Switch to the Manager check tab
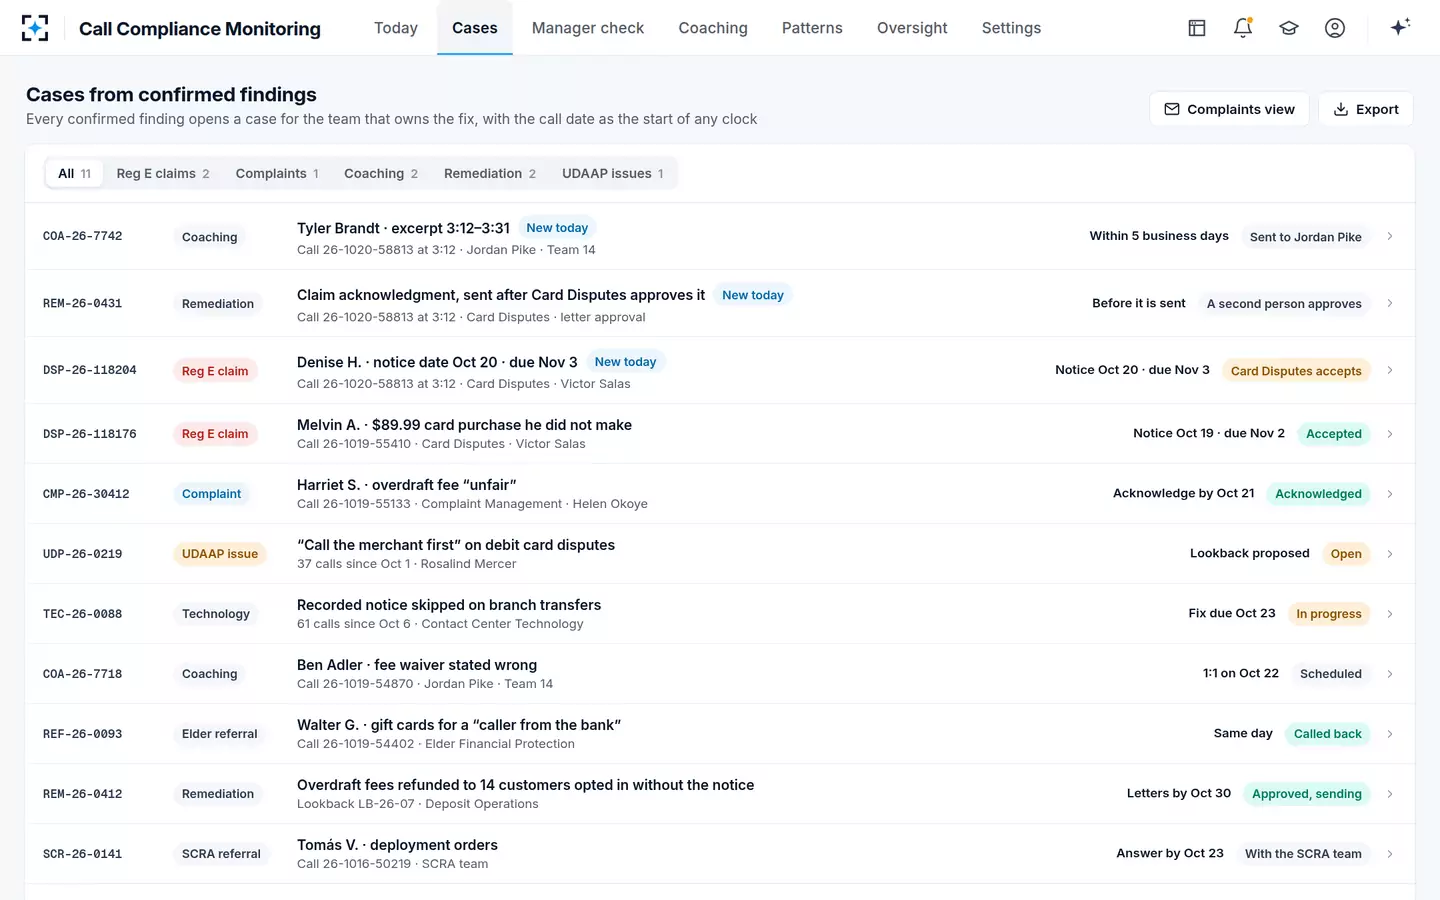Image resolution: width=1440 pixels, height=900 pixels. pos(588,28)
